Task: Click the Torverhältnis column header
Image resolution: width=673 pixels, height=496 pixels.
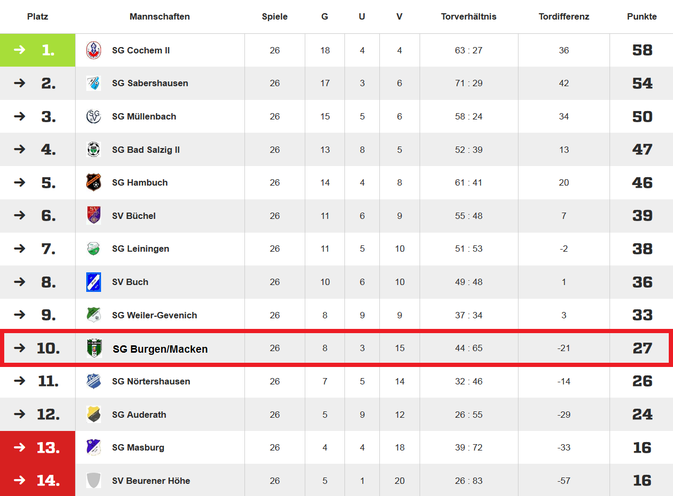Action: click(x=468, y=17)
